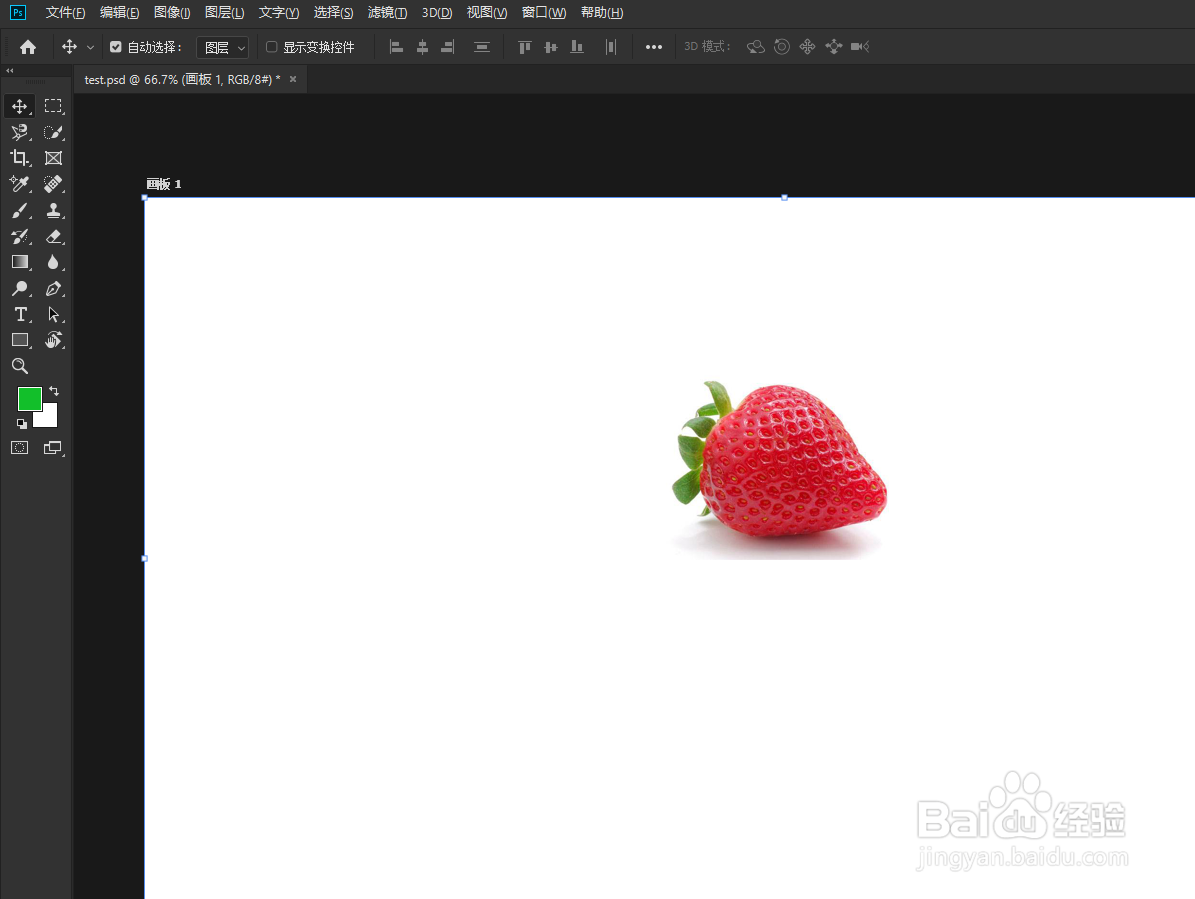Open Move tool preset picker arrow
The height and width of the screenshot is (899, 1195).
coord(91,47)
